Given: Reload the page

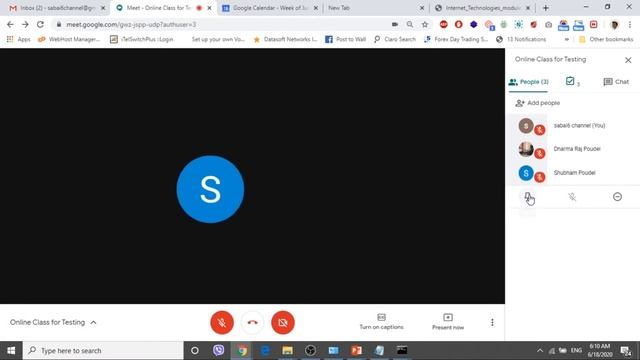Looking at the screenshot, I should tap(40, 24).
